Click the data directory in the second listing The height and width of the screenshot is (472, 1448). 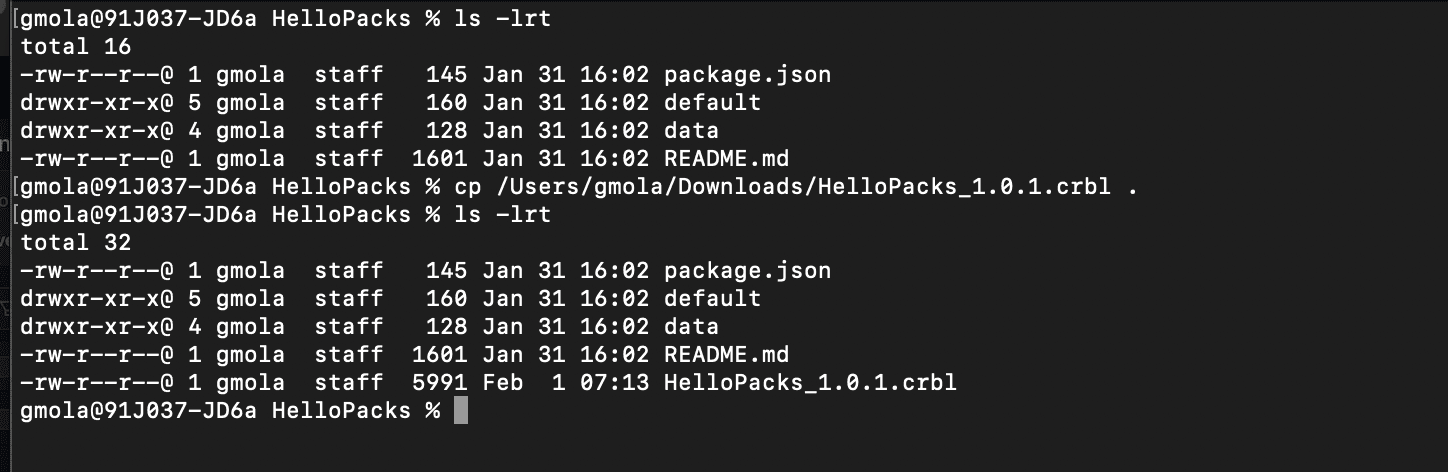click(x=691, y=327)
